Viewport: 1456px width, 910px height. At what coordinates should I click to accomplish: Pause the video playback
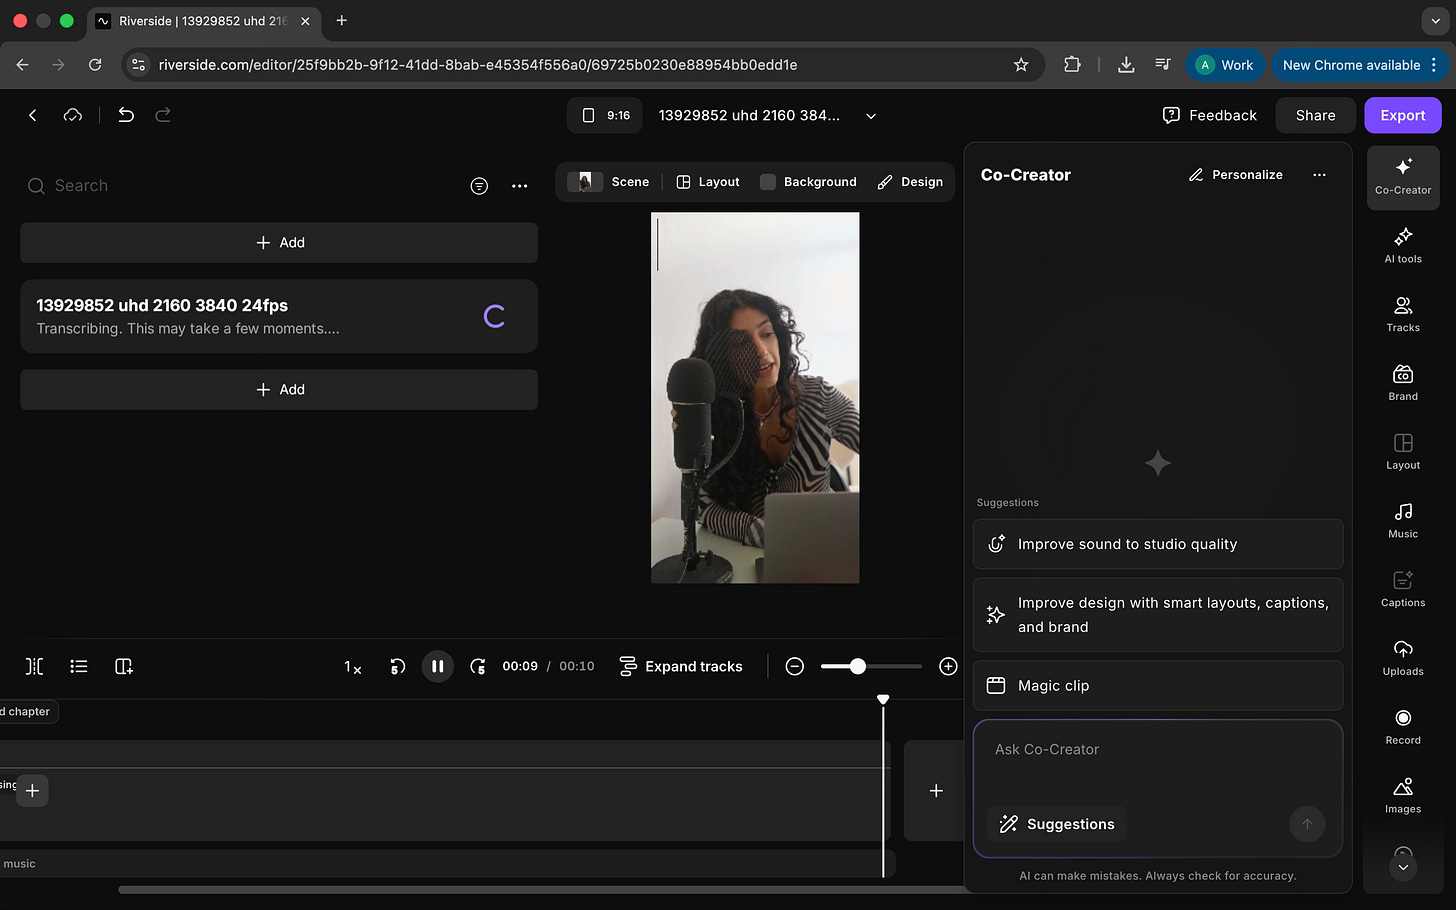[437, 666]
